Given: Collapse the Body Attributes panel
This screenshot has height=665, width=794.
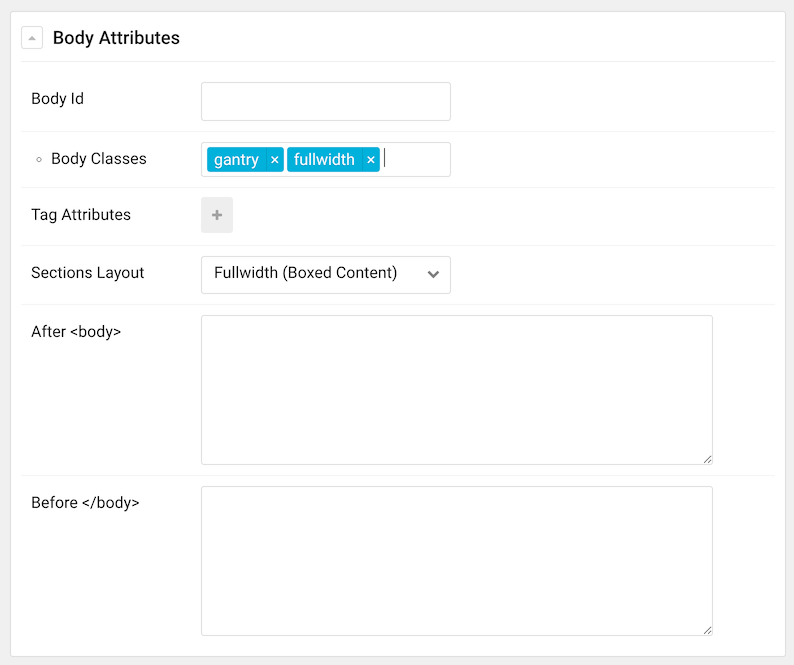Looking at the screenshot, I should pyautogui.click(x=32, y=38).
